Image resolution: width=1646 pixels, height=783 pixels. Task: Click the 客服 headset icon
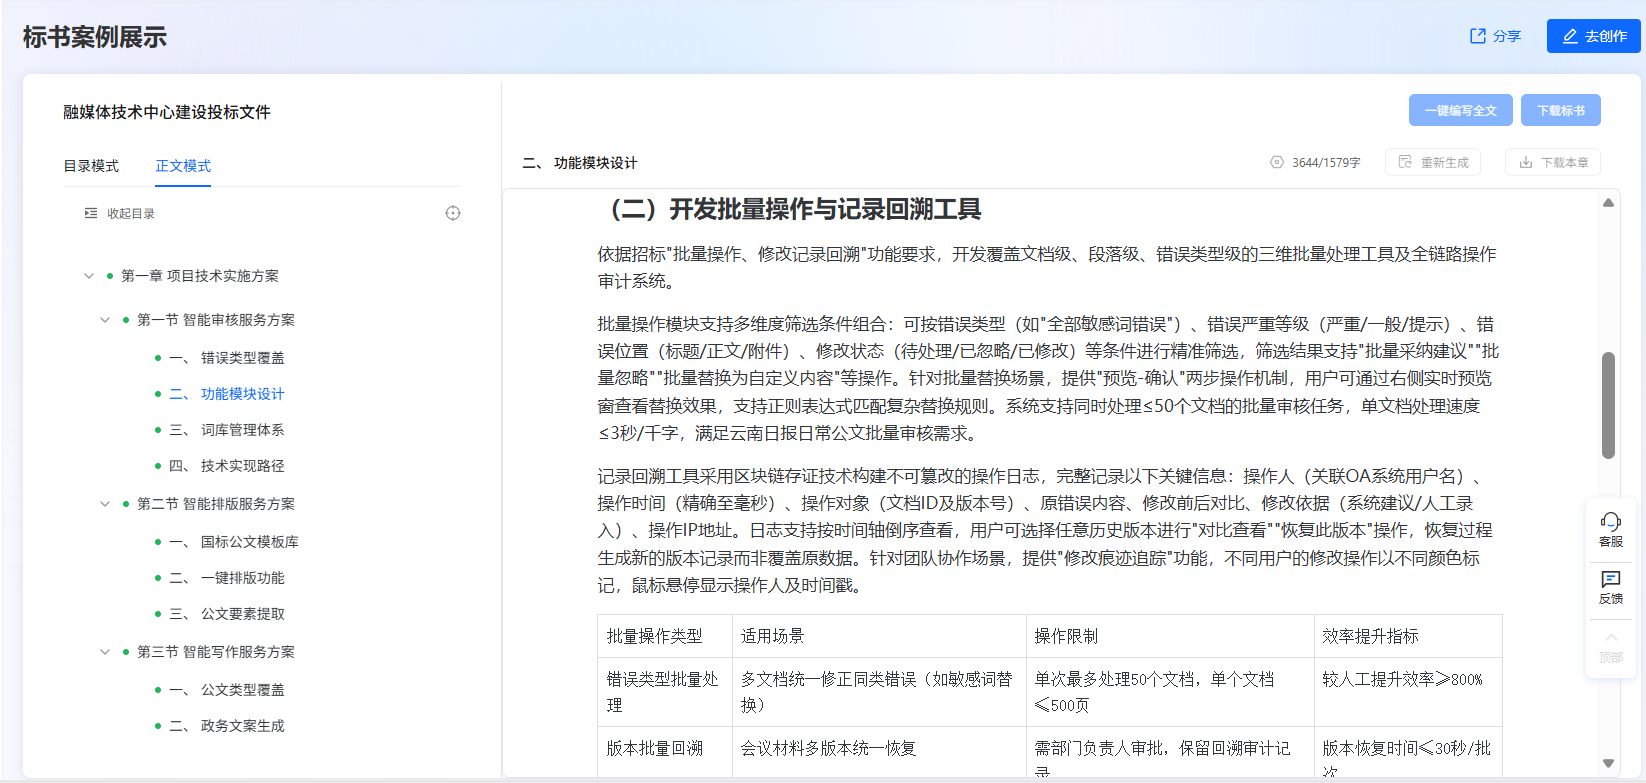click(x=1611, y=522)
